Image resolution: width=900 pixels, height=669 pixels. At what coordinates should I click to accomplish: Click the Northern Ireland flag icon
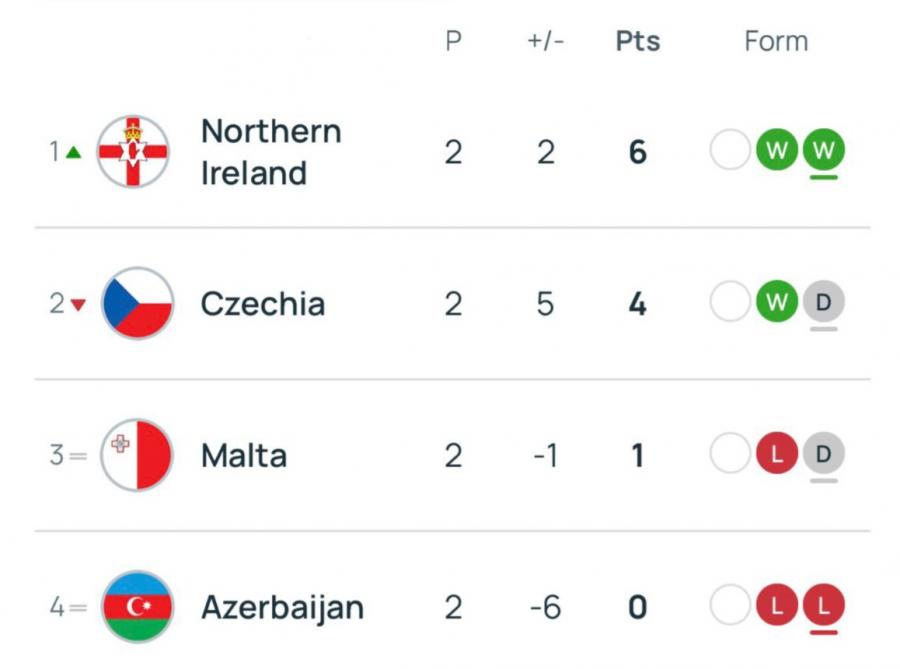133,152
